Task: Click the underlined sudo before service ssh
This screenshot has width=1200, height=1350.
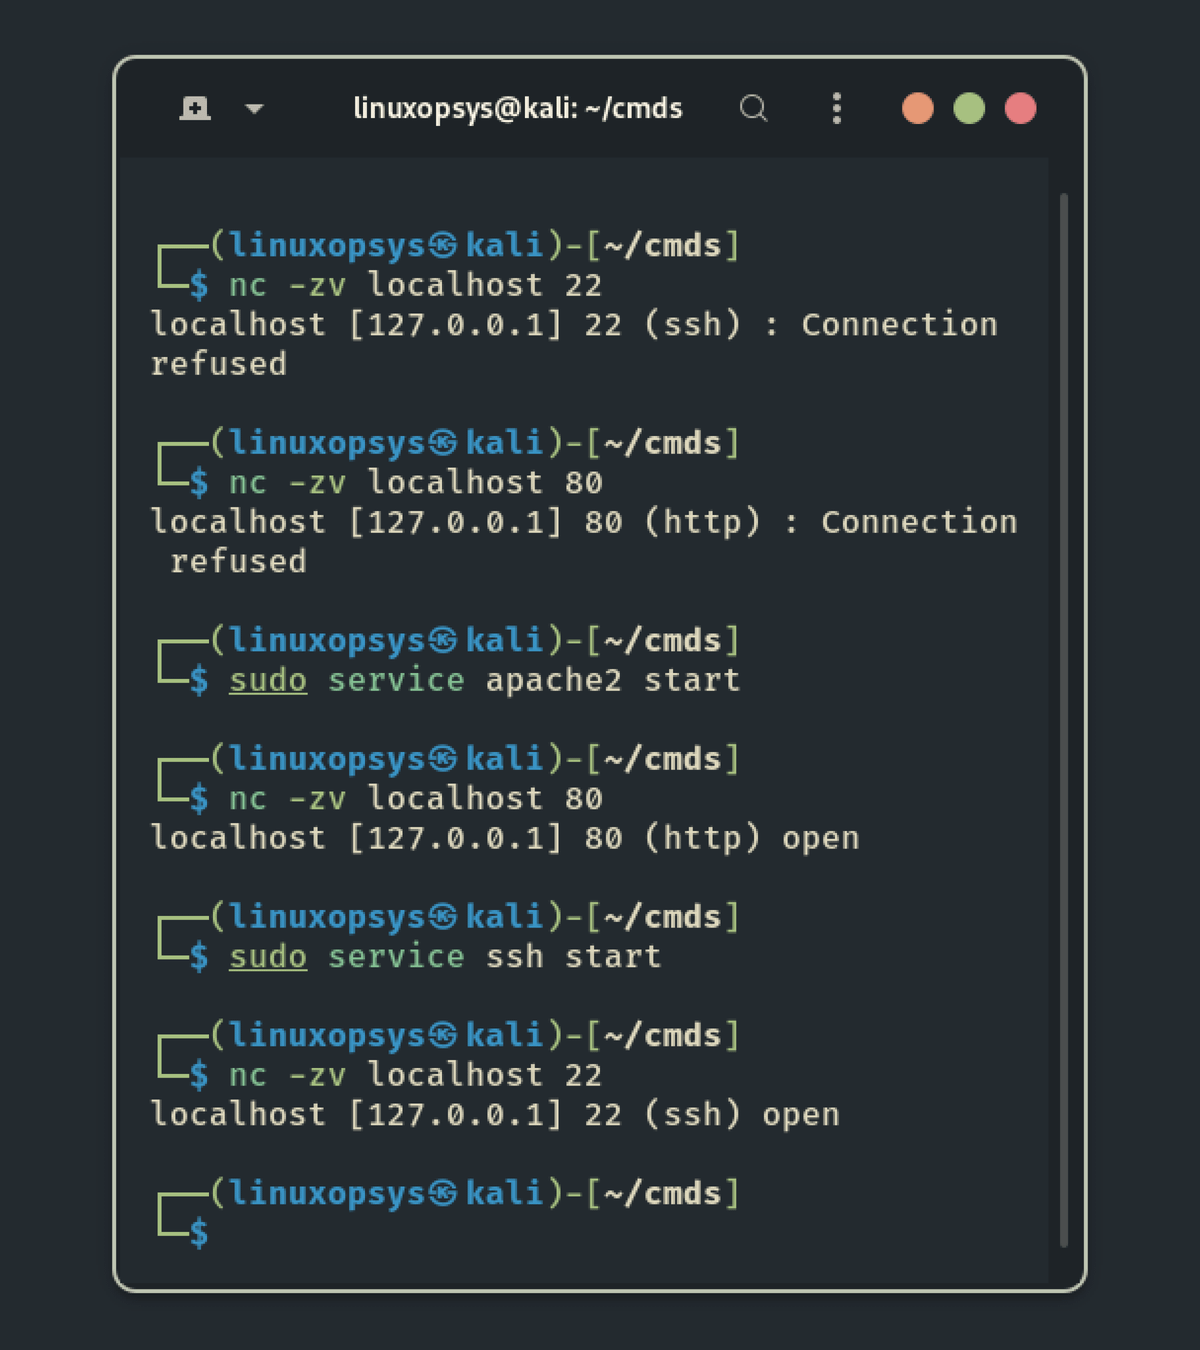Action: [x=267, y=957]
